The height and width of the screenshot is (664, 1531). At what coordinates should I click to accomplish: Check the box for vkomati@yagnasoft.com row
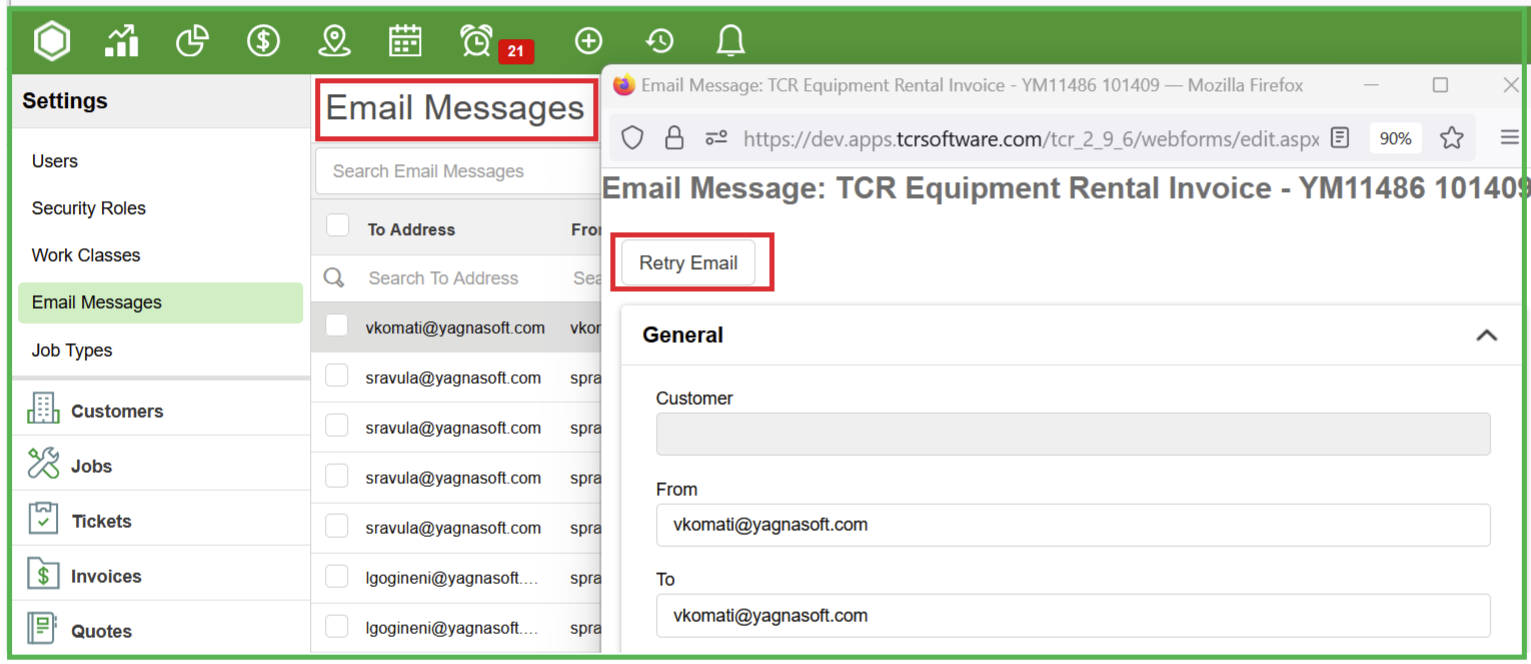337,326
